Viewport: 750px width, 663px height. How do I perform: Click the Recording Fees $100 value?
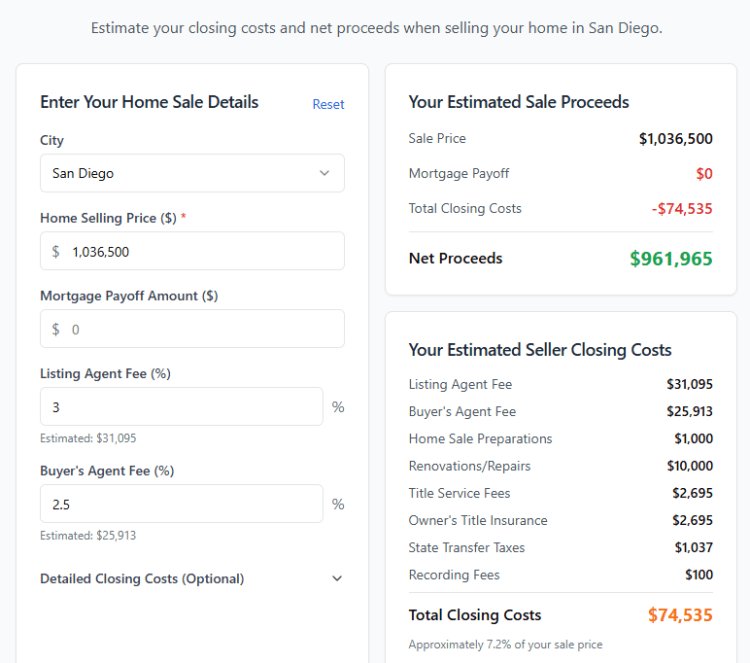[699, 575]
